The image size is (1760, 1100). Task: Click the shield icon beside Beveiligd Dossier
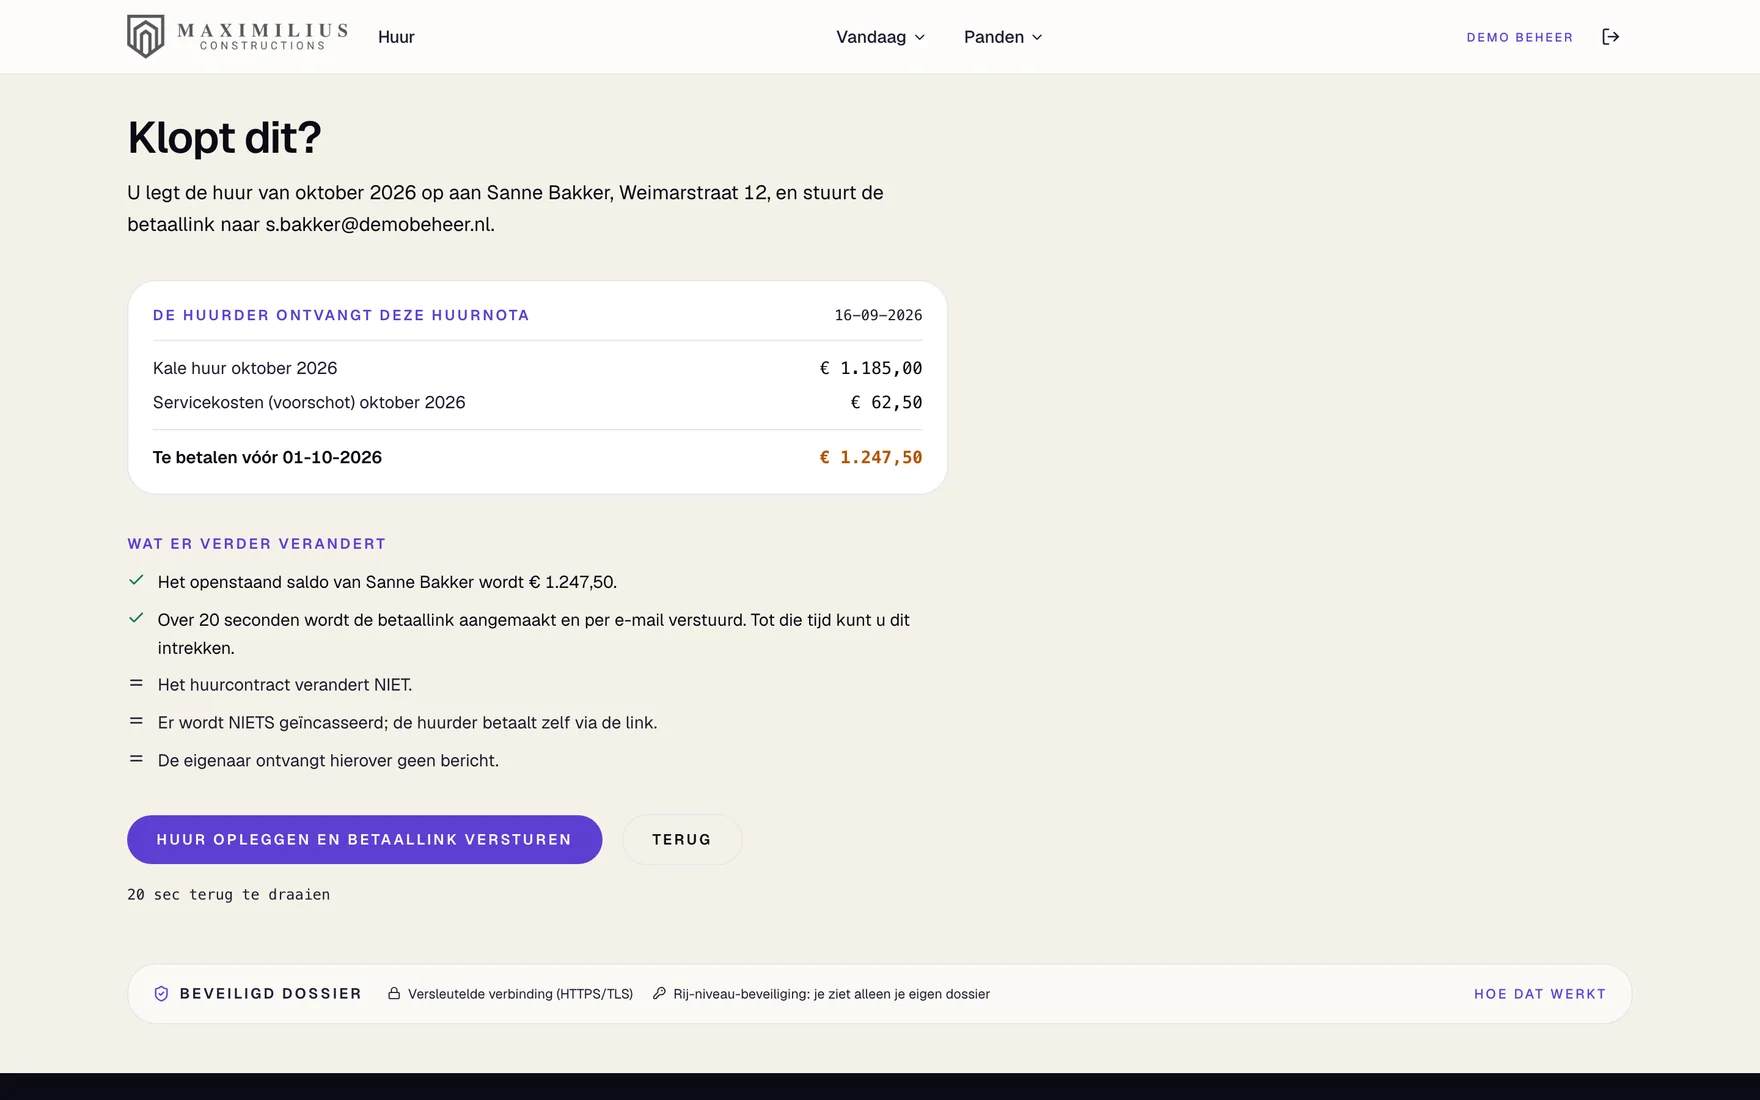161,994
